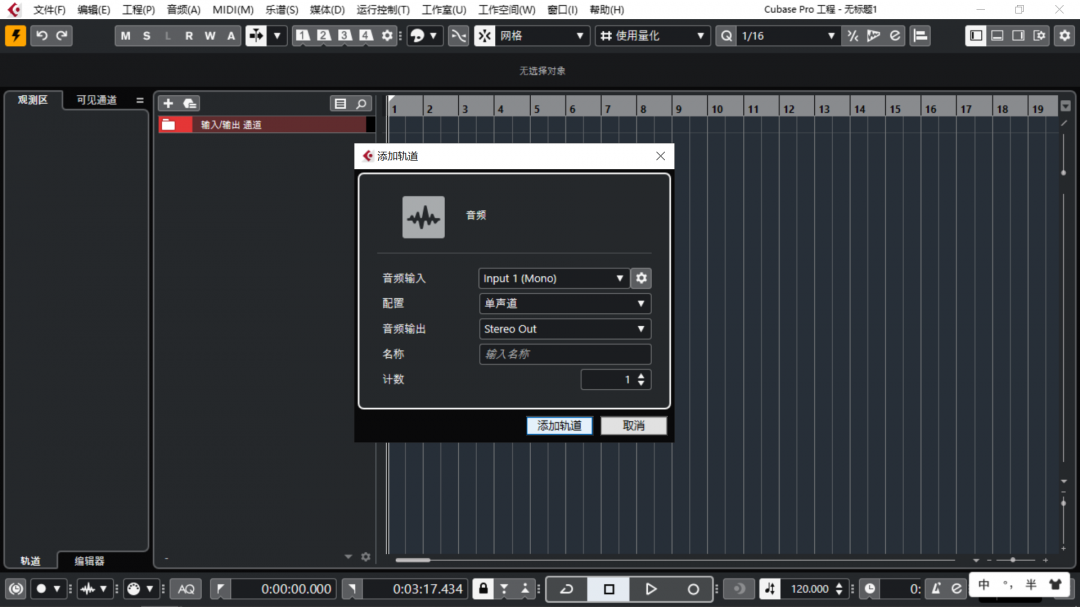The width and height of the screenshot is (1080, 607).
Task: Open the 文件(F) menu
Action: [49, 10]
